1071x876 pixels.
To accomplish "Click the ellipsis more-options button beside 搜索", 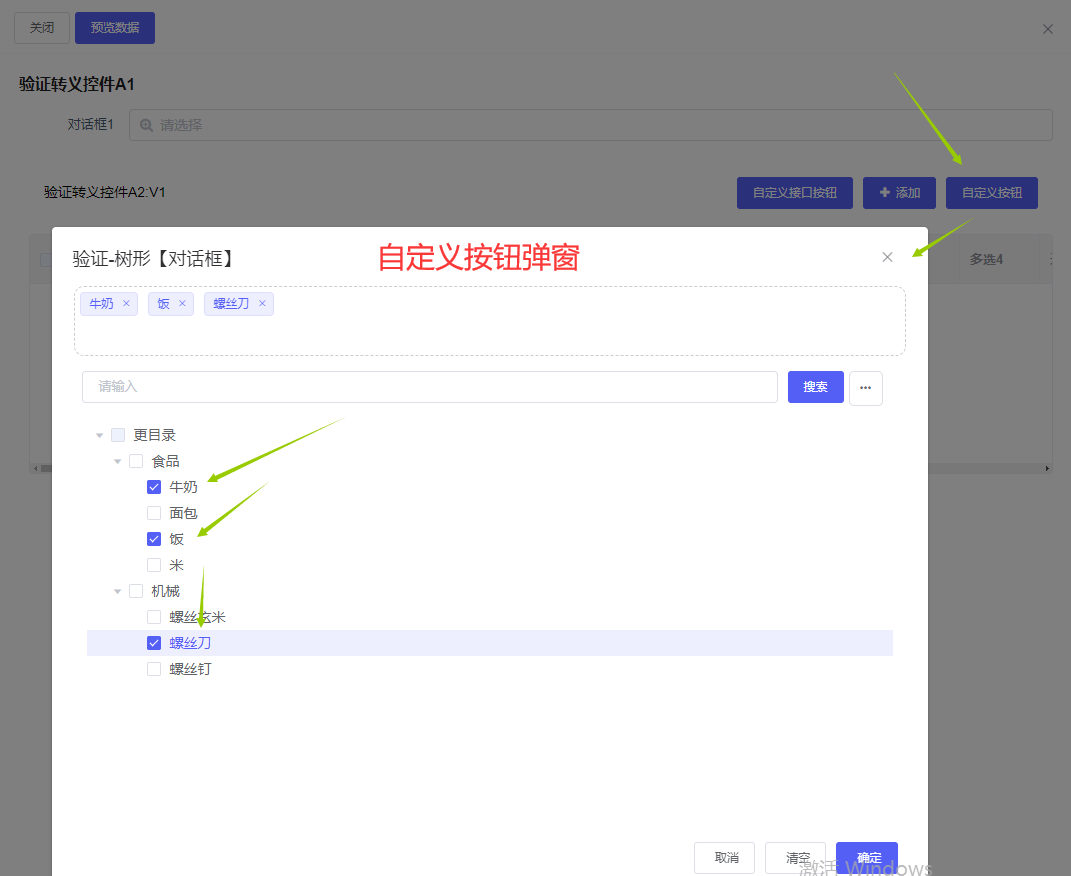I will pyautogui.click(x=865, y=388).
